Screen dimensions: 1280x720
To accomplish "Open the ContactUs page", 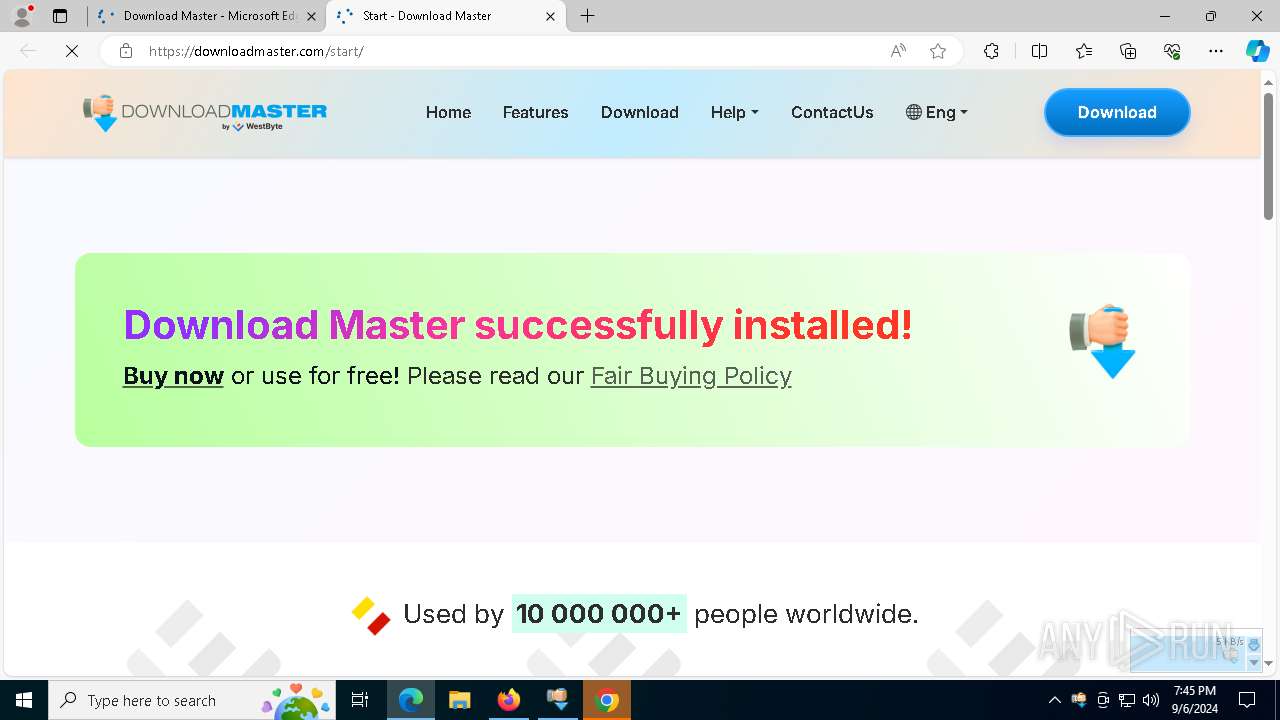I will click(832, 112).
